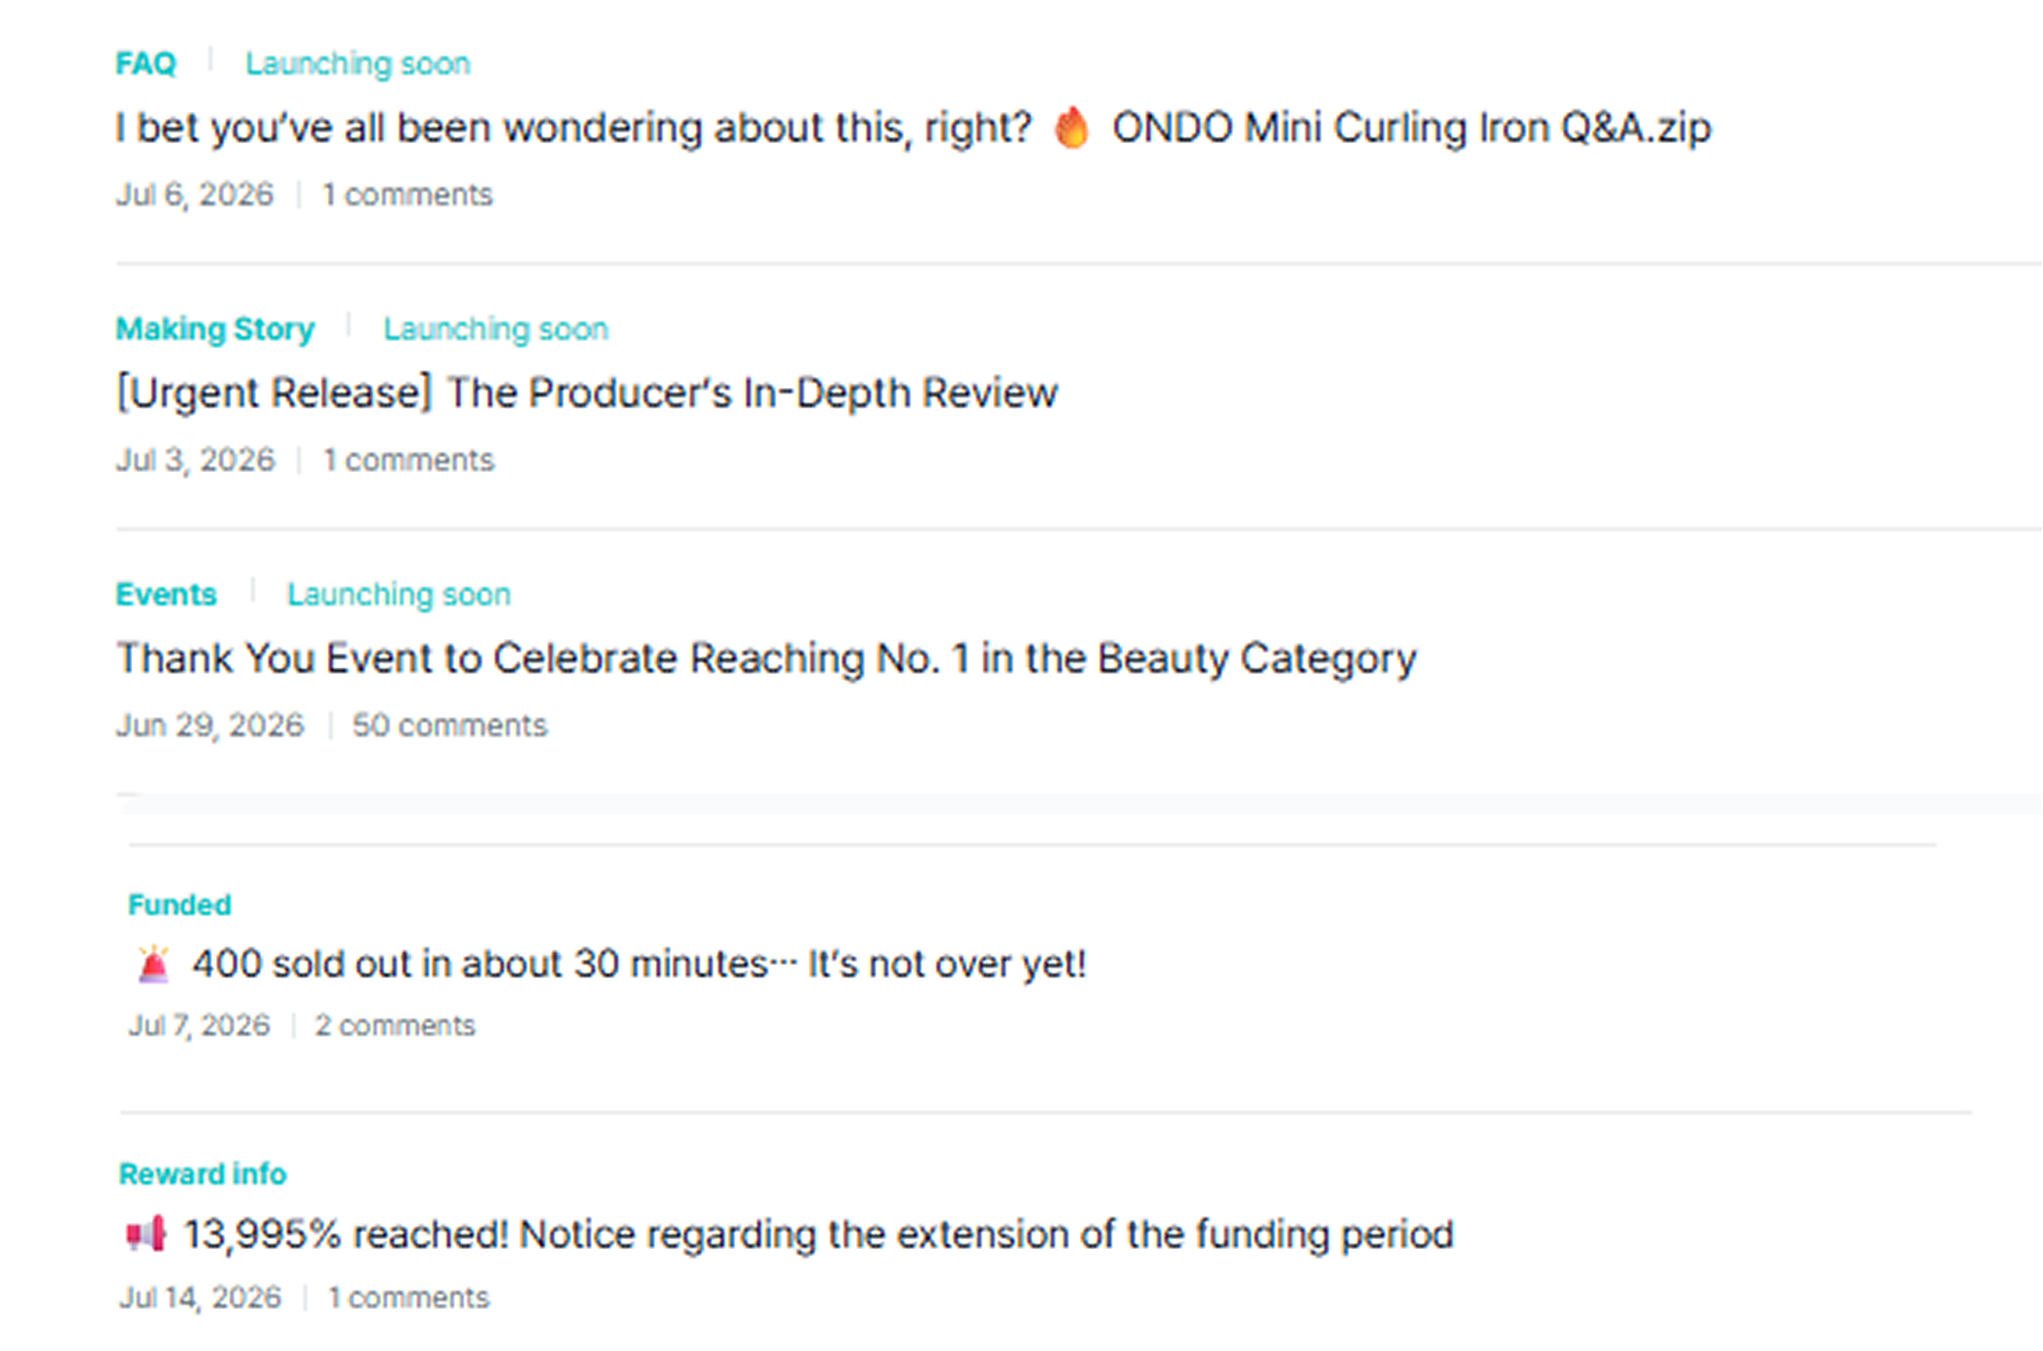The image size is (2043, 1351).
Task: Click the fire emoji in Q&A title
Action: [x=1071, y=127]
